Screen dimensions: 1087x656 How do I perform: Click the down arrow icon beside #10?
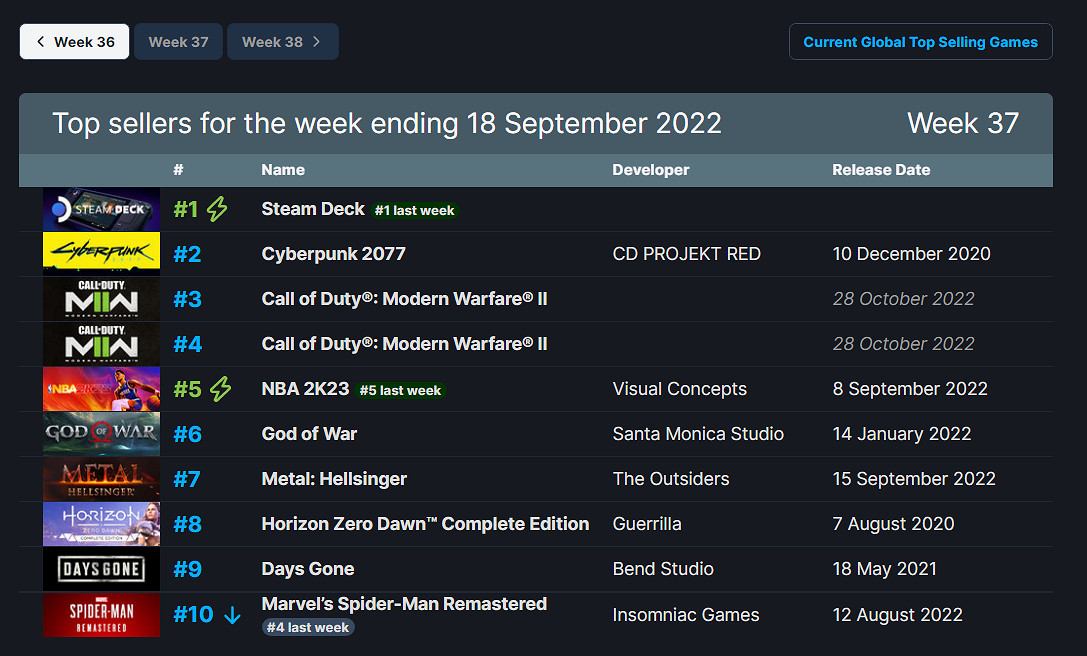point(232,615)
